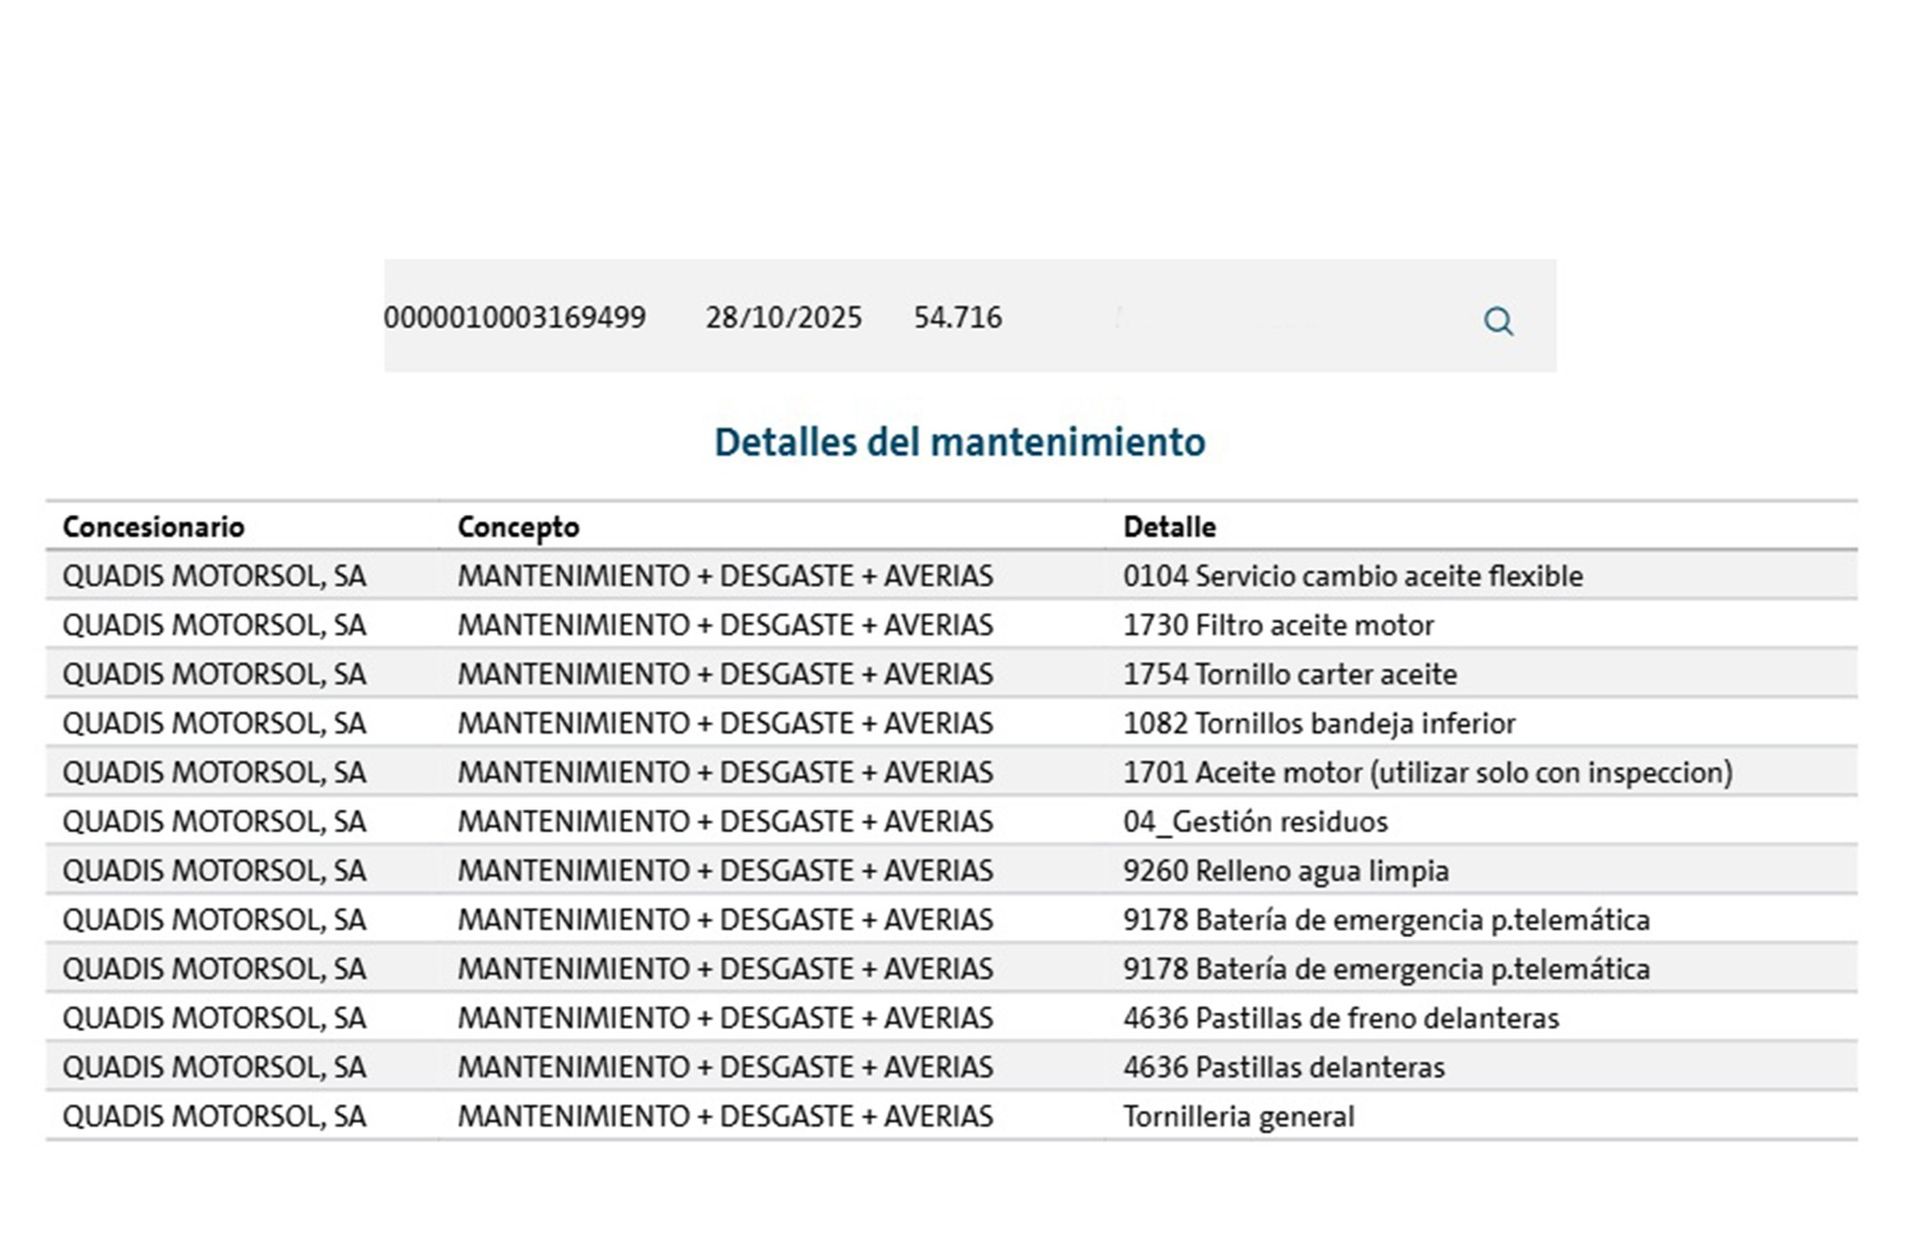Image resolution: width=1920 pixels, height=1260 pixels.
Task: Select detail 1082 Tornillos bandeja inferior
Action: pos(1319,723)
